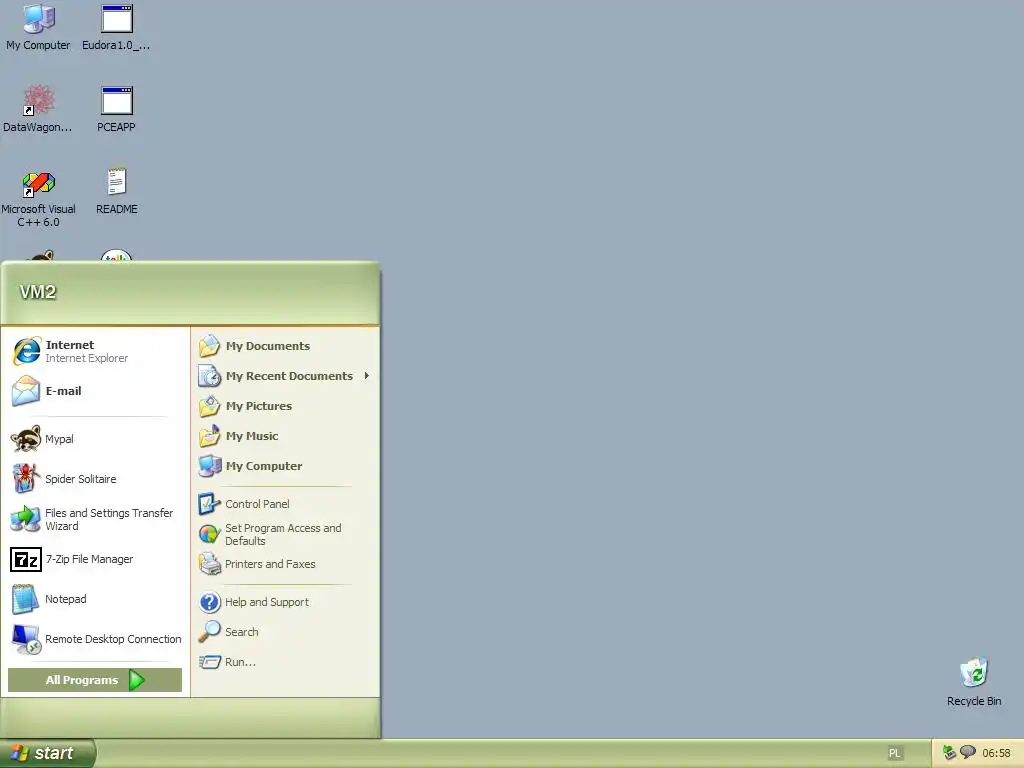Image resolution: width=1024 pixels, height=768 pixels.
Task: Open the Run... dialog icon
Action: click(x=210, y=662)
